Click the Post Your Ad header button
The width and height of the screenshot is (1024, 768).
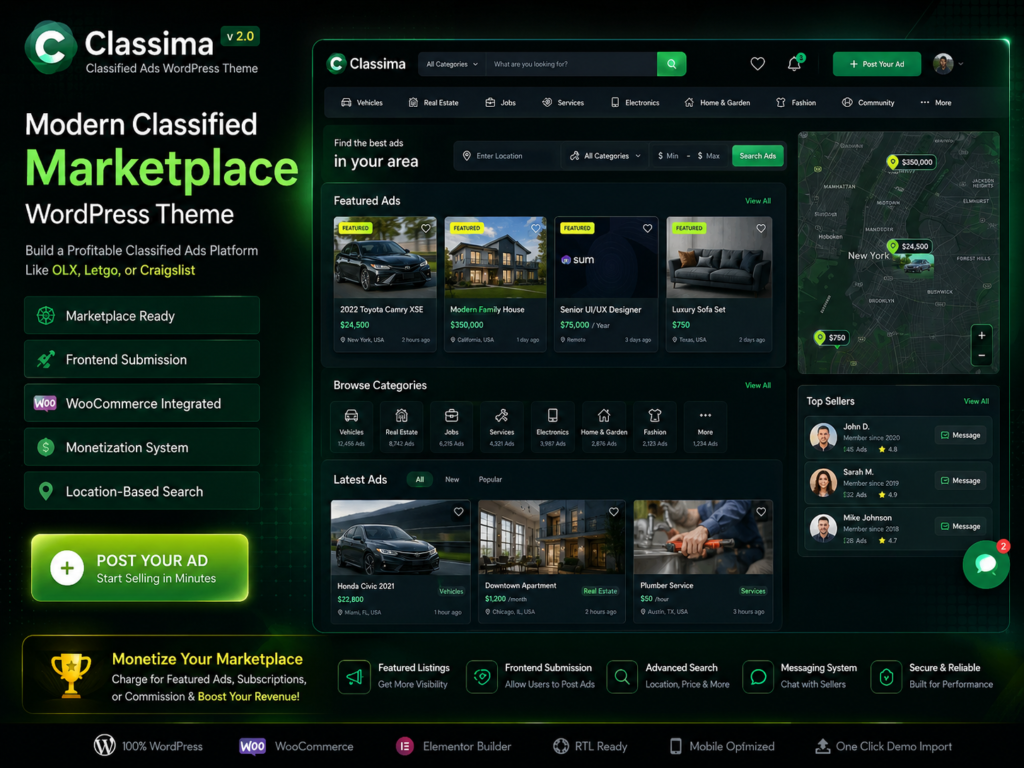point(877,64)
